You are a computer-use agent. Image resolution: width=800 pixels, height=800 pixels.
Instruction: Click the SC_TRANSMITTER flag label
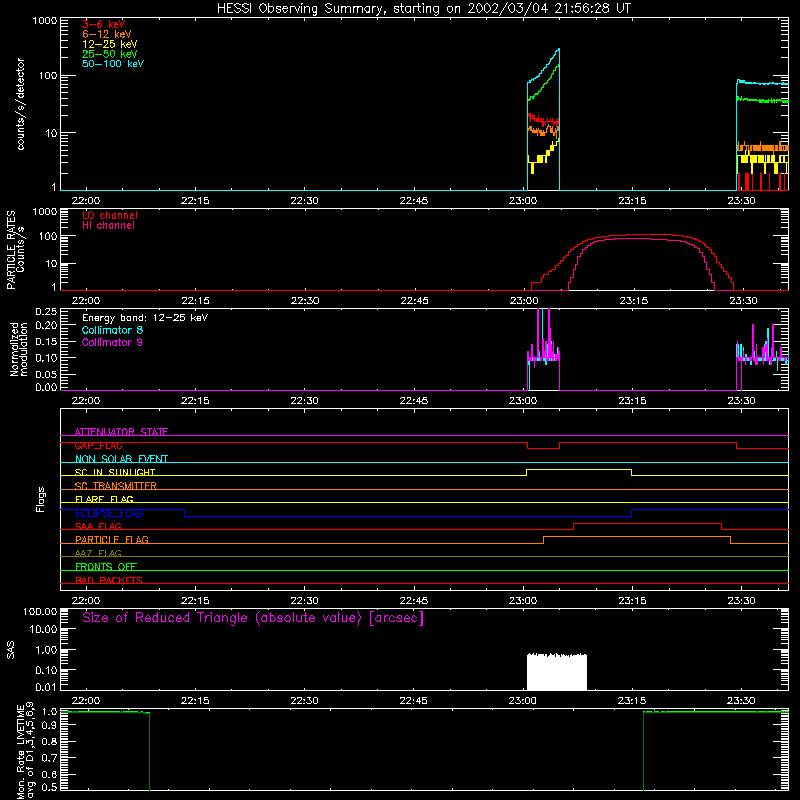(x=116, y=486)
